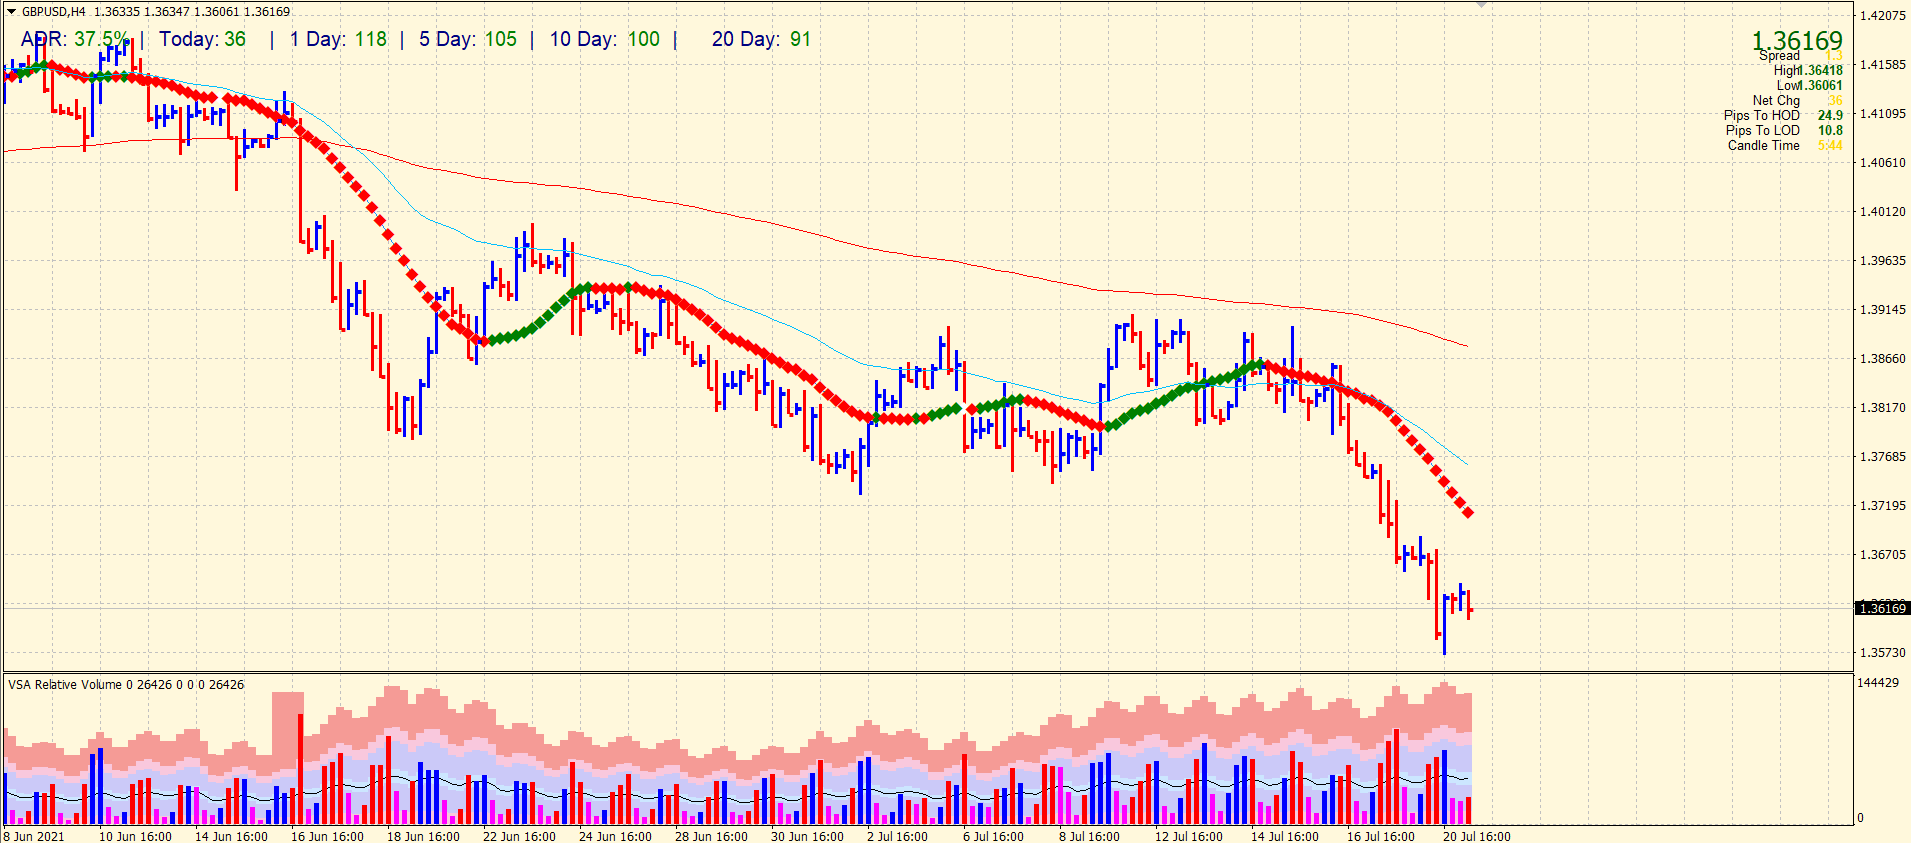Click the '12 Jul 16:00' time label

(x=1189, y=837)
